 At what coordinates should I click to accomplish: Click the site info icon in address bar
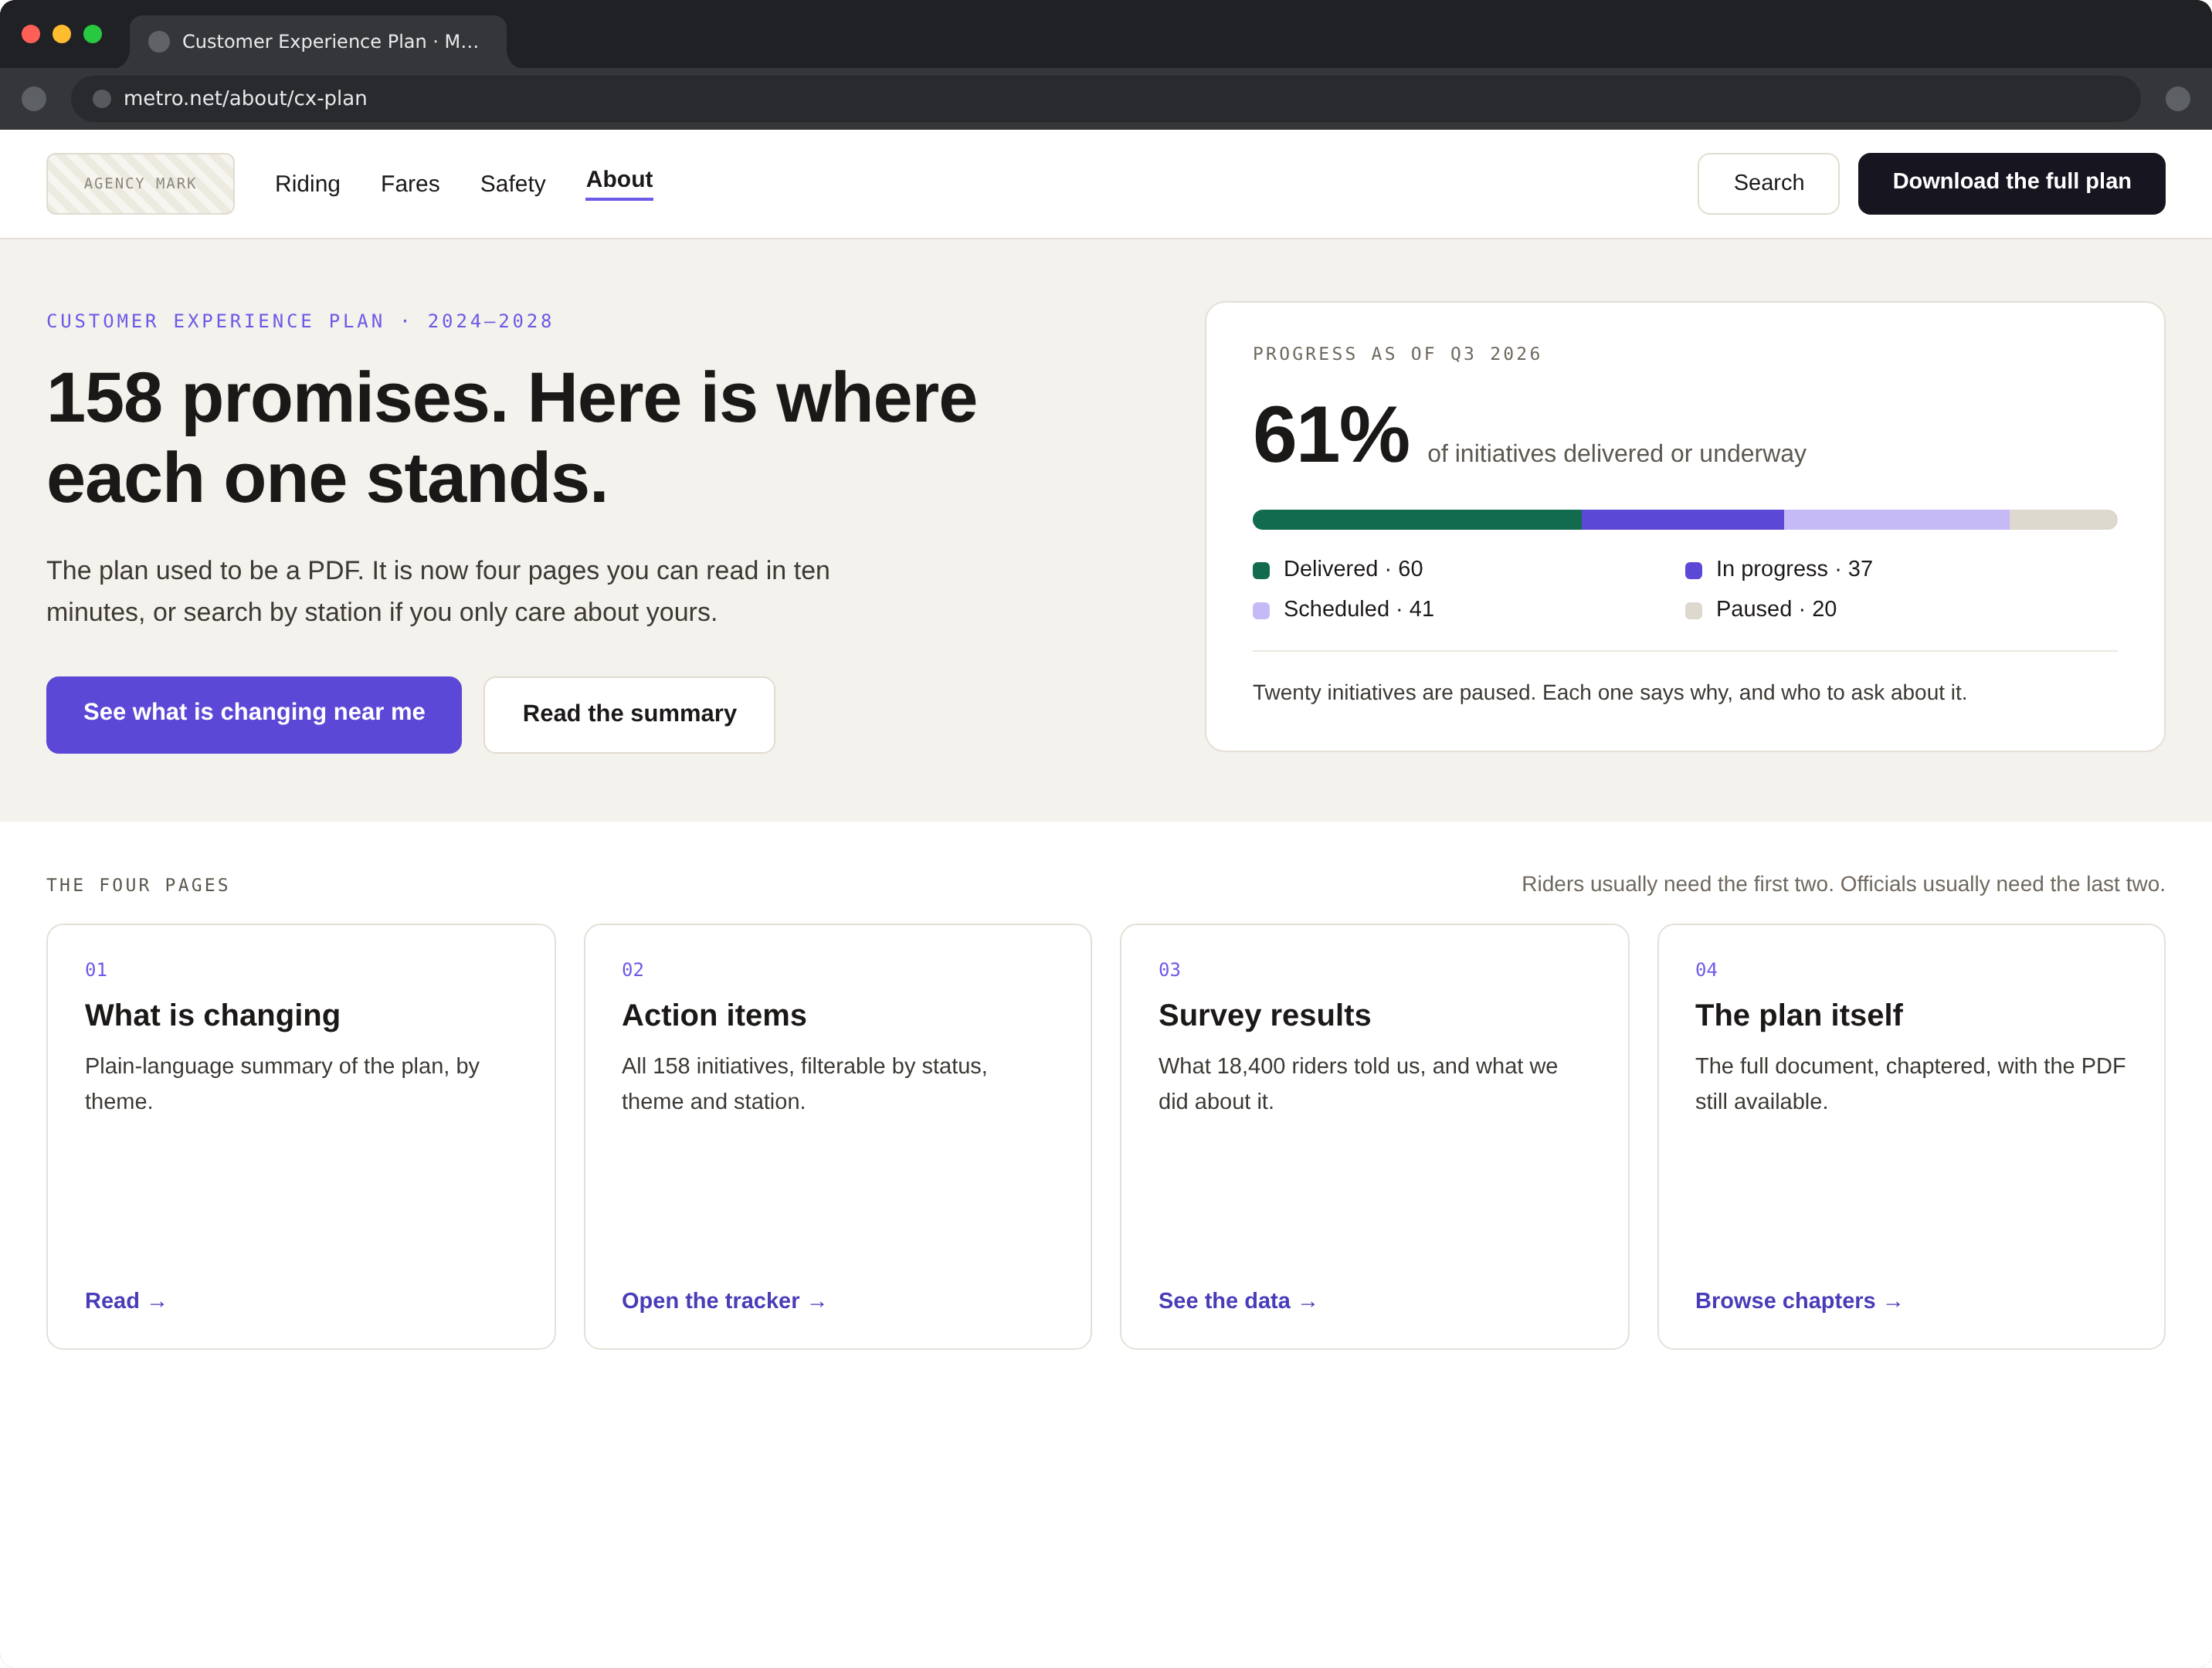tap(102, 98)
